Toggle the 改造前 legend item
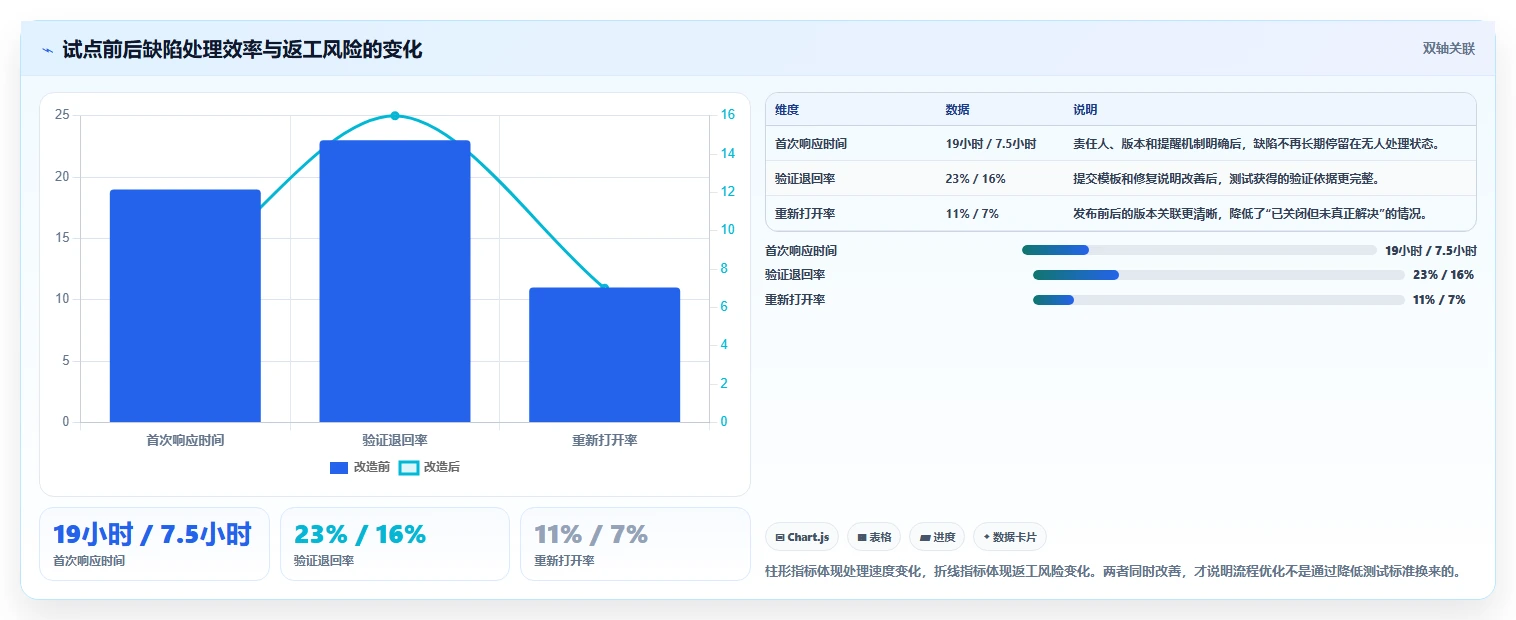 (x=359, y=467)
